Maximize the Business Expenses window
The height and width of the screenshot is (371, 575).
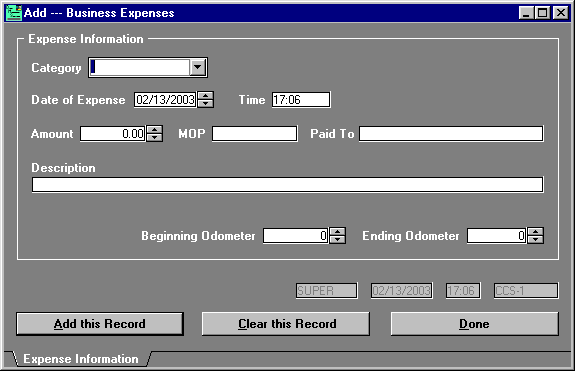[x=542, y=13]
